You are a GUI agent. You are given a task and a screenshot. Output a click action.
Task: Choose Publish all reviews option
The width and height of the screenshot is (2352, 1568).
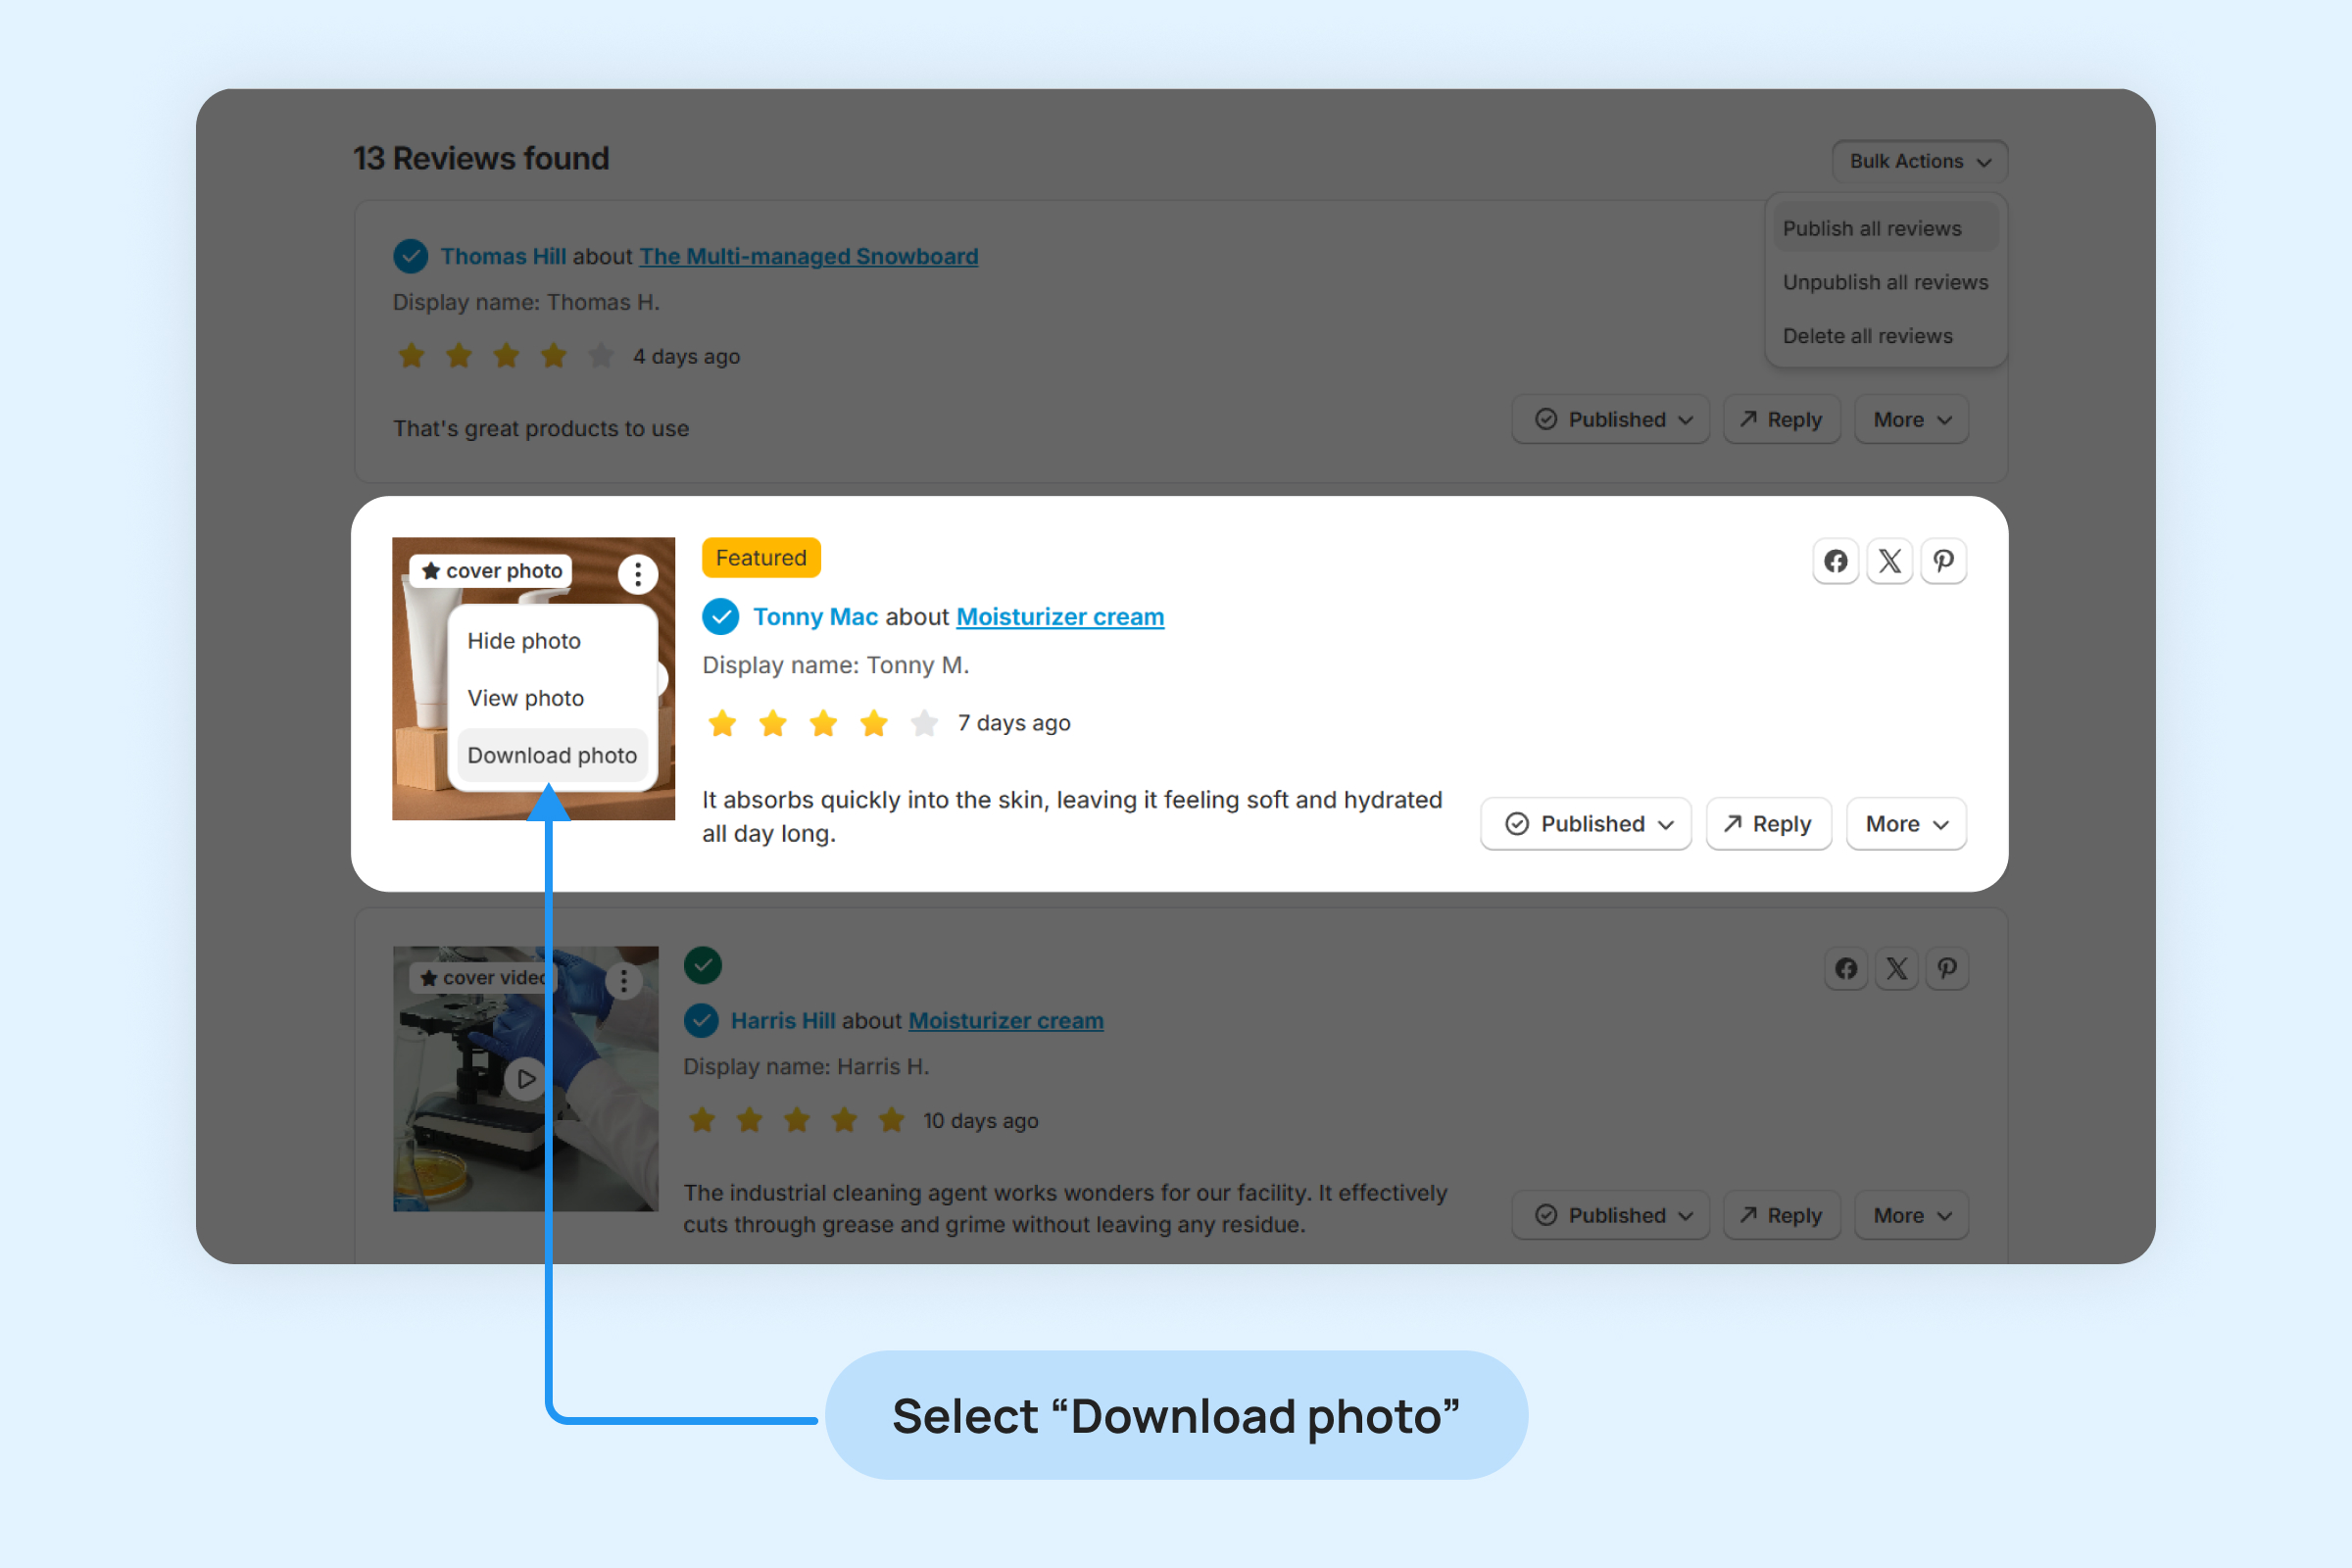click(x=1872, y=228)
